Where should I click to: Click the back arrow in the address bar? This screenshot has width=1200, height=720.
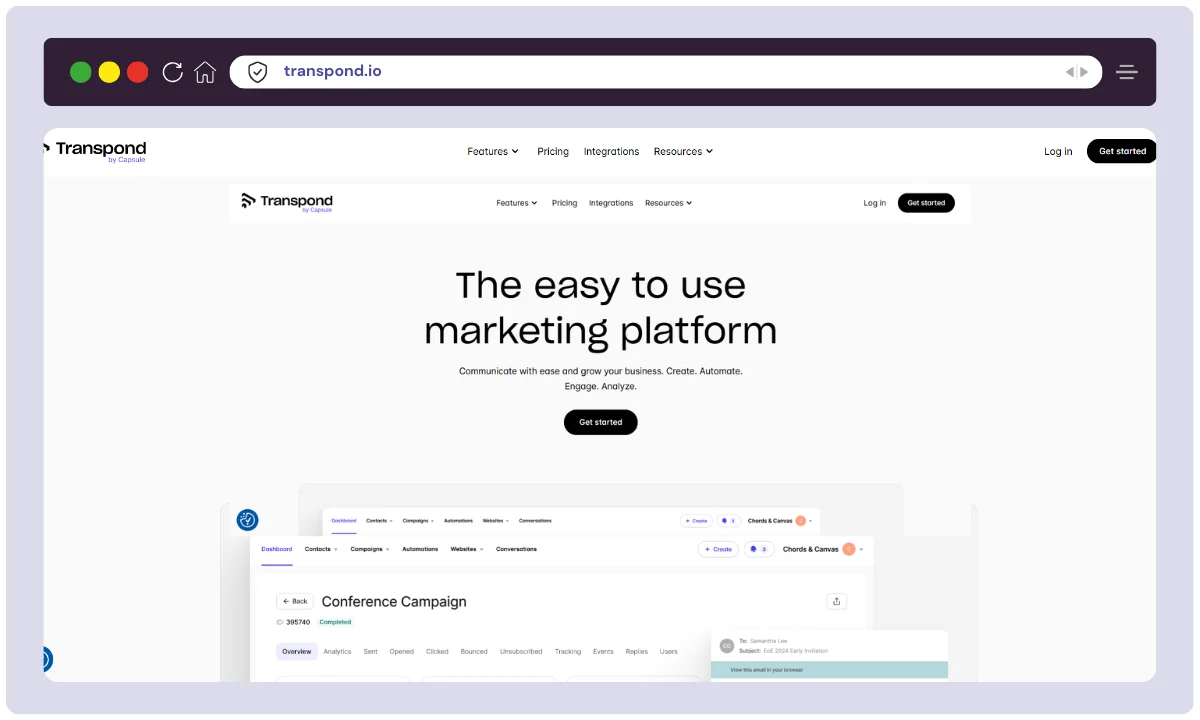click(1069, 72)
